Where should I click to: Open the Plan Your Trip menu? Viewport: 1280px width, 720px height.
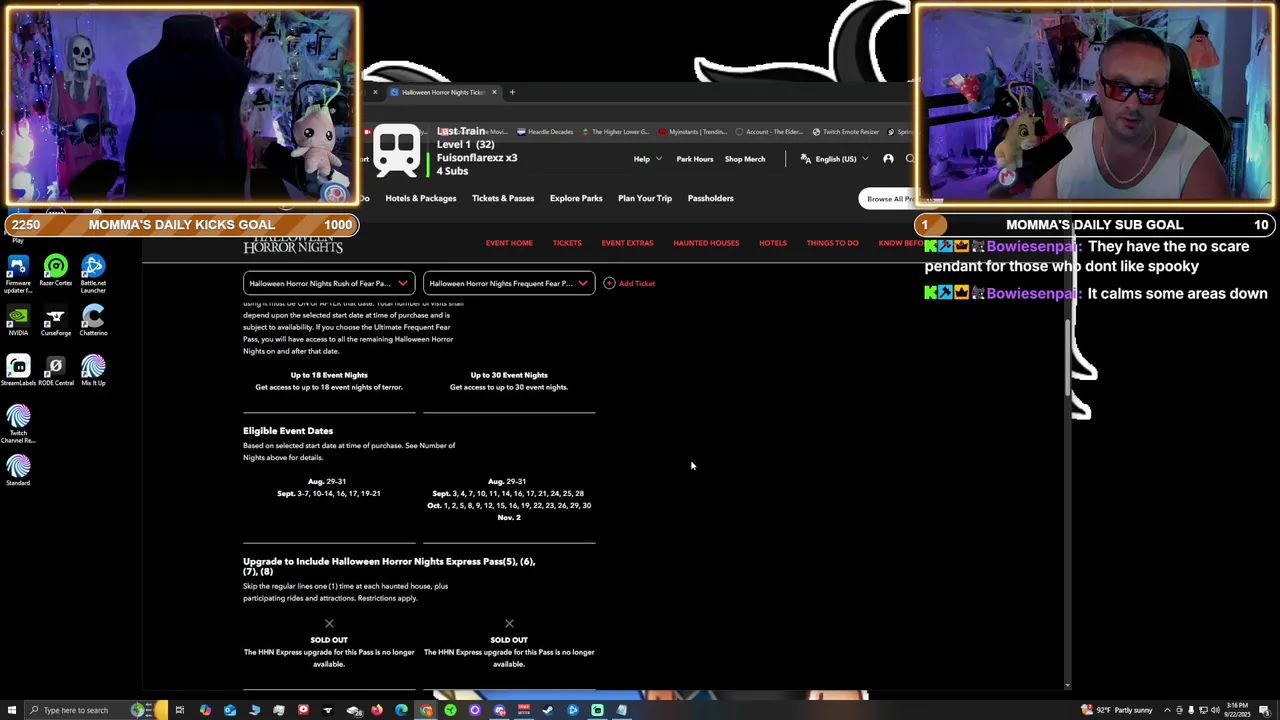645,198
